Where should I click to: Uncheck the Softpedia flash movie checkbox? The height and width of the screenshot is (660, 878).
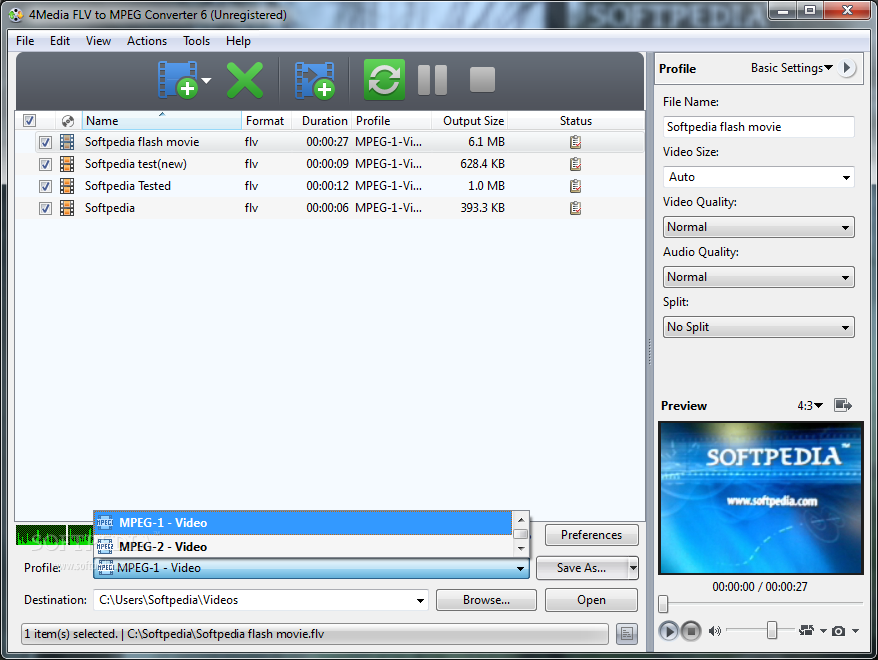pos(45,143)
